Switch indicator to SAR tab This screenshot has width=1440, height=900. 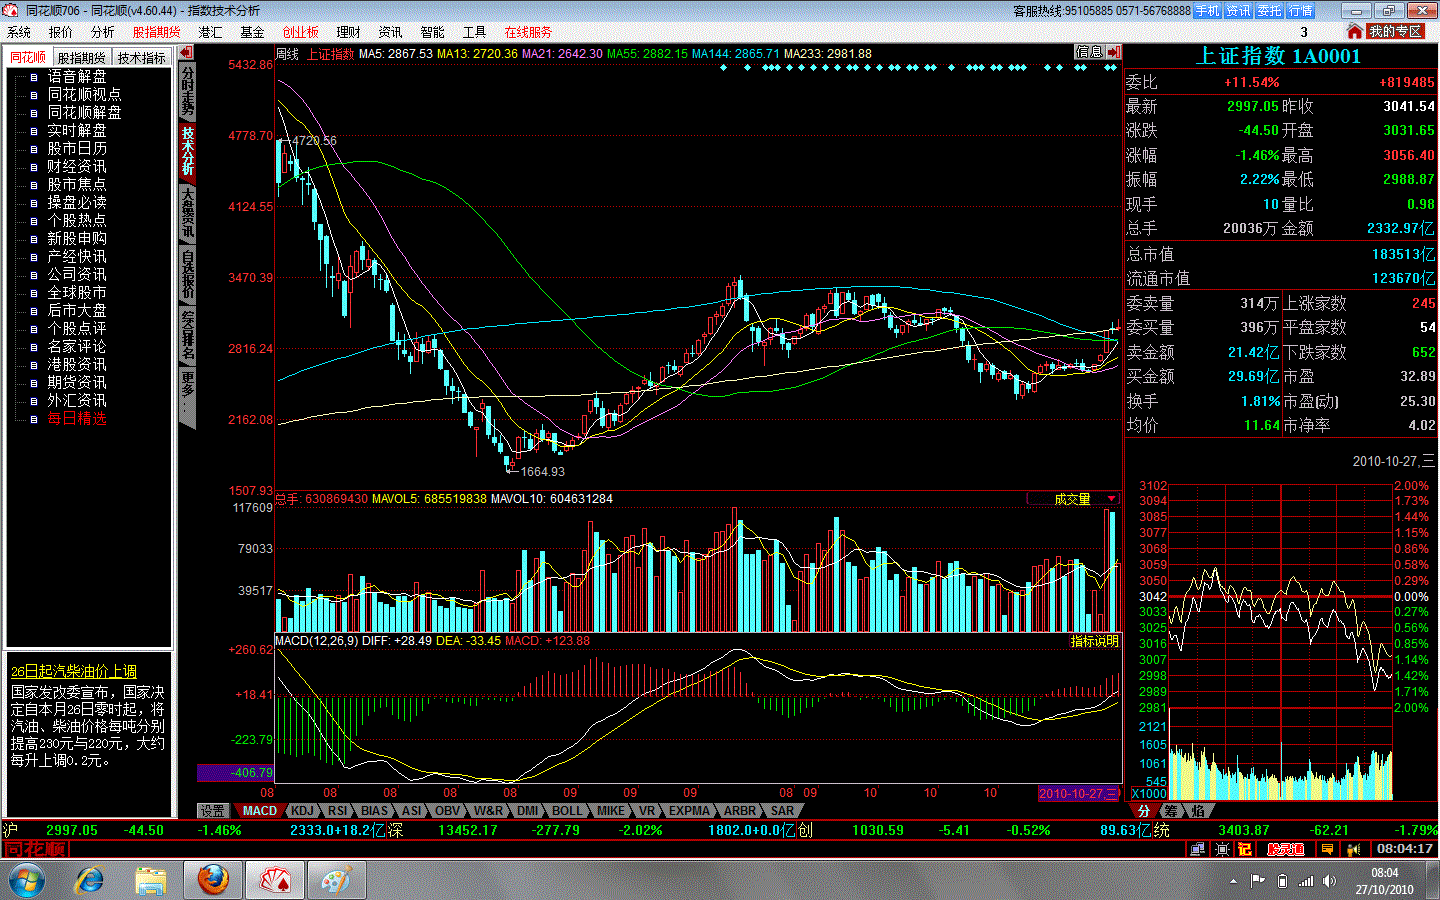pos(782,811)
